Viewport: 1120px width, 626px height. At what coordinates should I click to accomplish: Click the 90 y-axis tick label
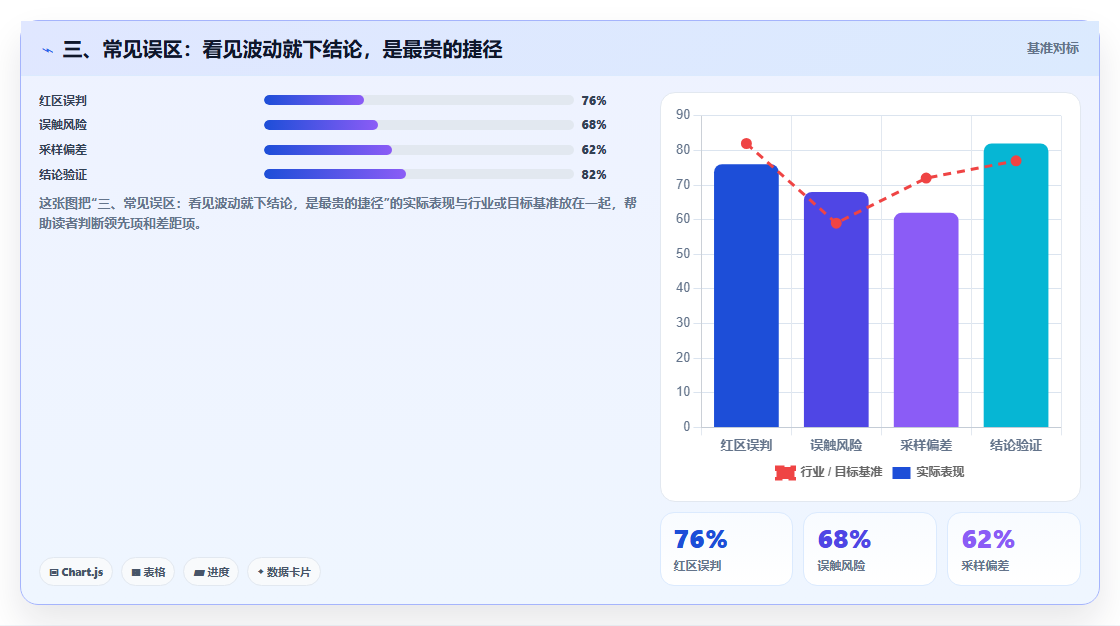(x=683, y=115)
